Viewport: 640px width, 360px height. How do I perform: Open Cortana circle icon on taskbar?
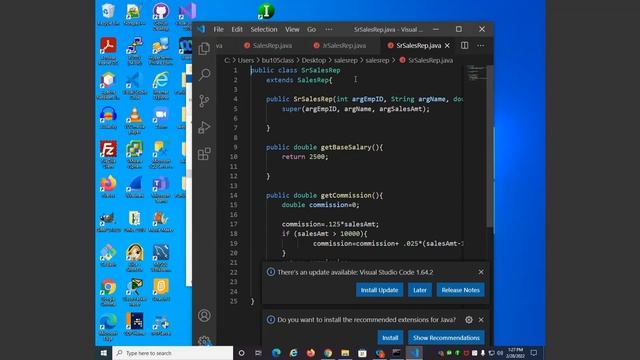[241, 353]
